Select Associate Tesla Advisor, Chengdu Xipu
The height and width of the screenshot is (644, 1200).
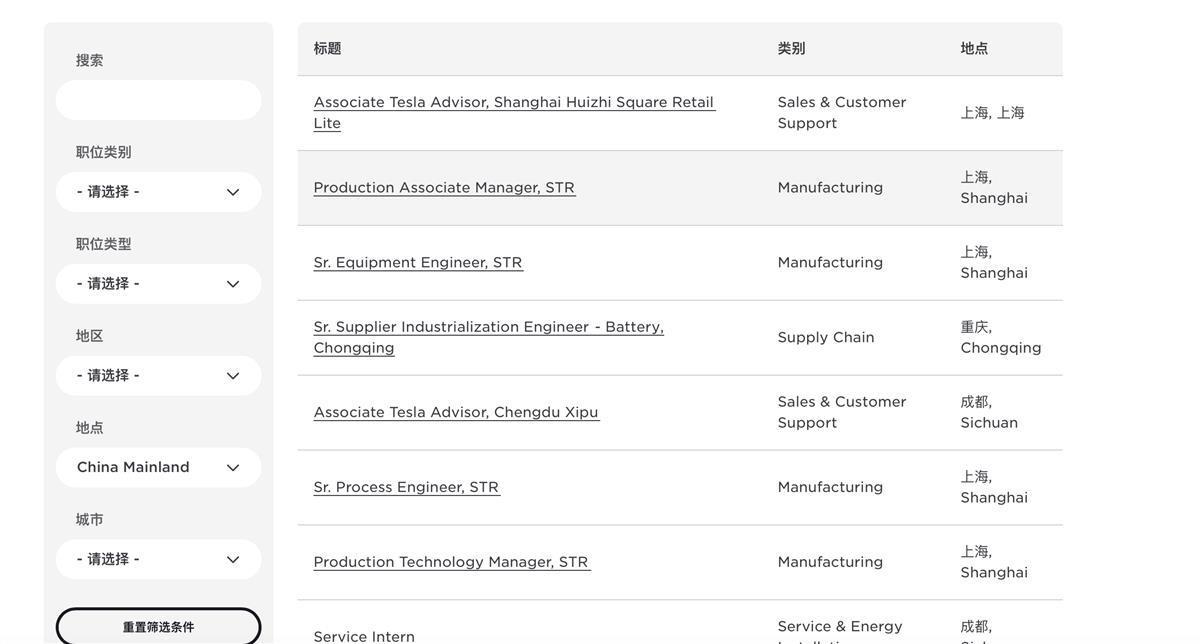(456, 413)
